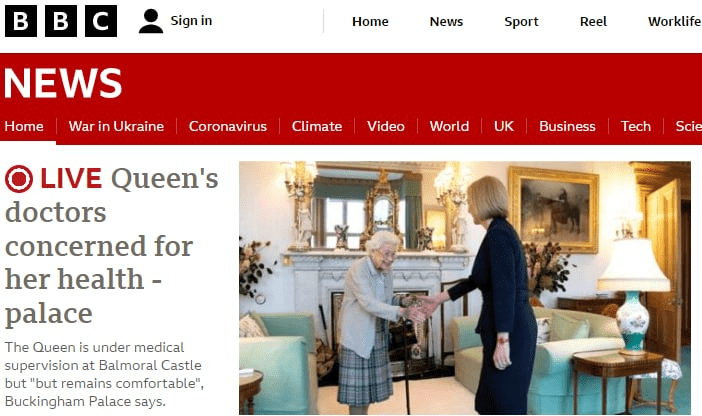Click the red LIVE circle icon
The image size is (702, 416).
[x=19, y=179]
